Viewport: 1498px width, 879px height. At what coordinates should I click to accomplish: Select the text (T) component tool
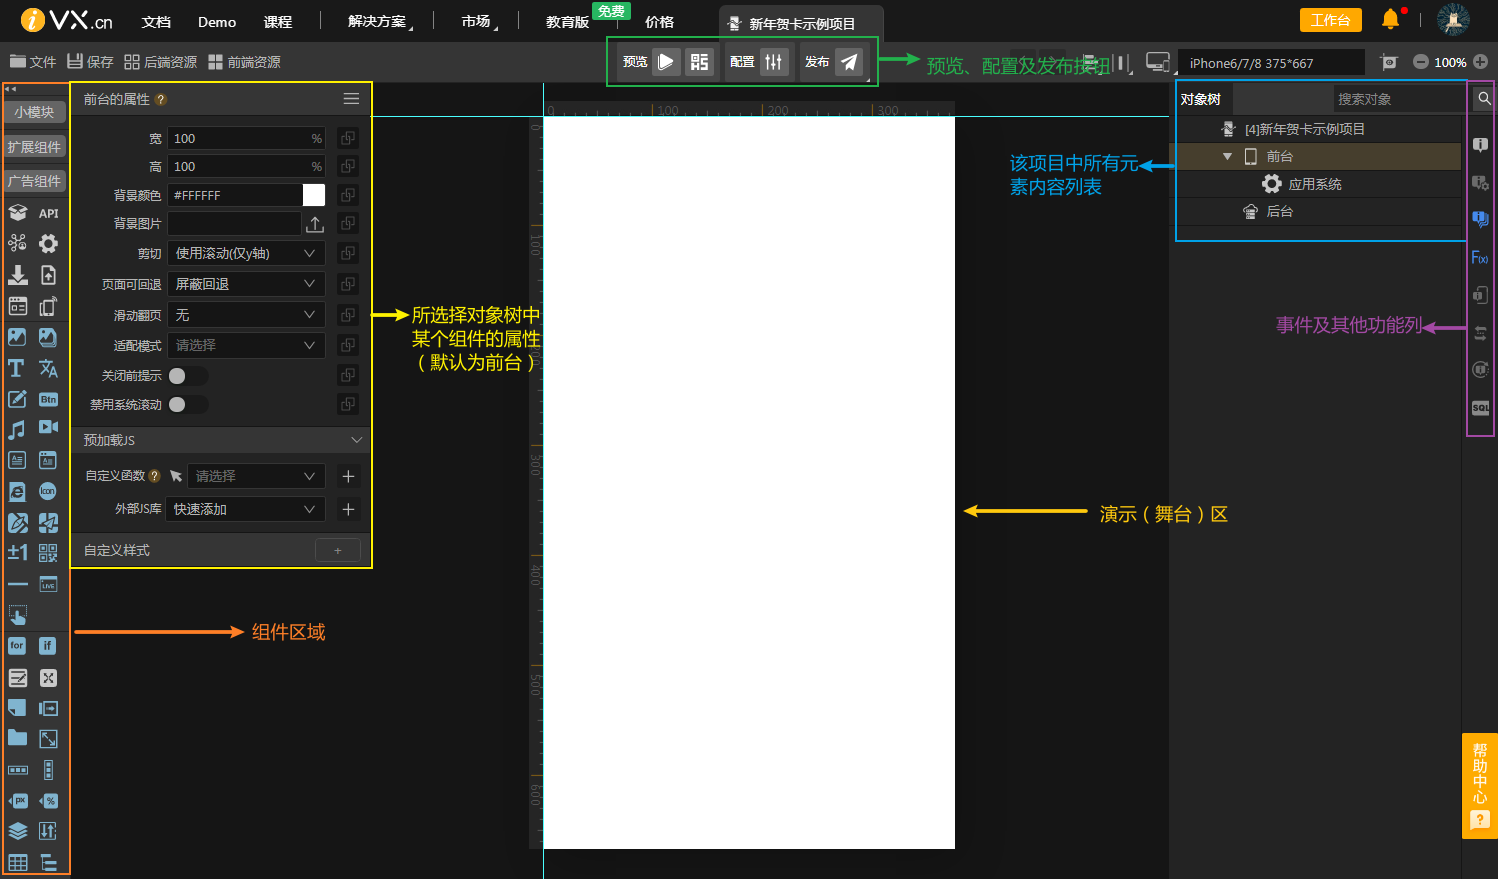coord(17,368)
